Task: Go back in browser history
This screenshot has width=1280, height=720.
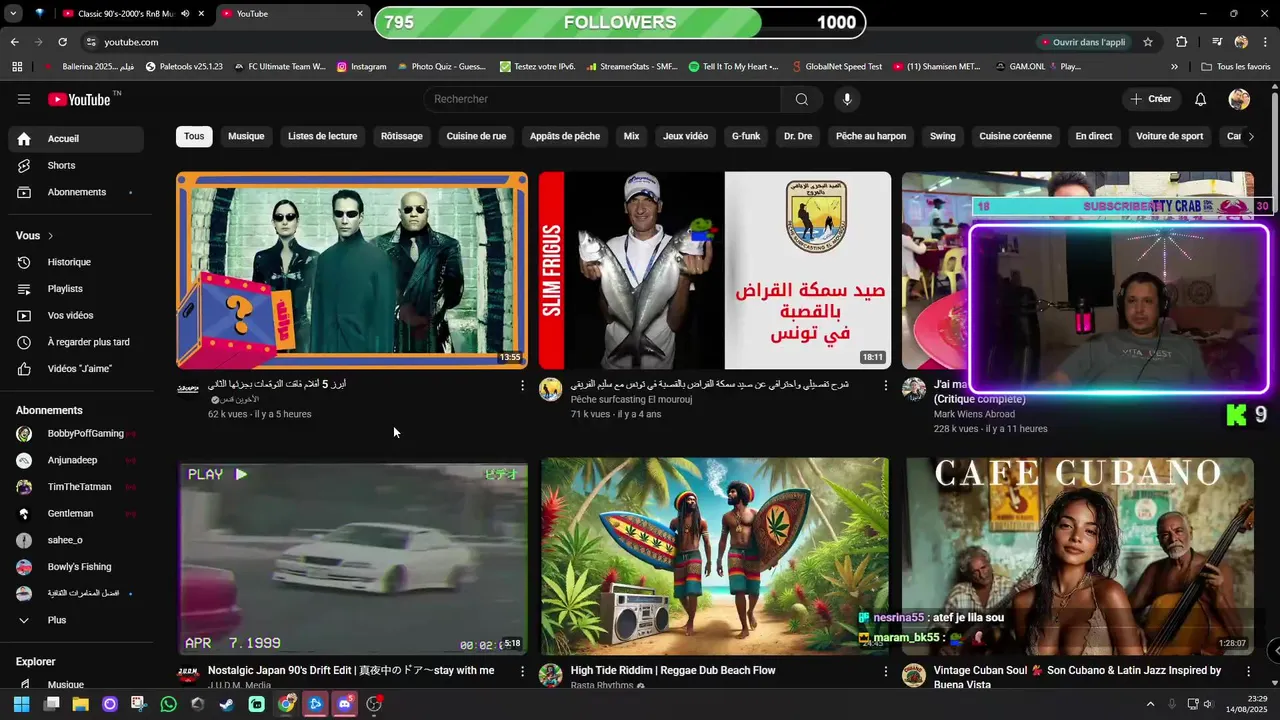Action: click(x=14, y=42)
